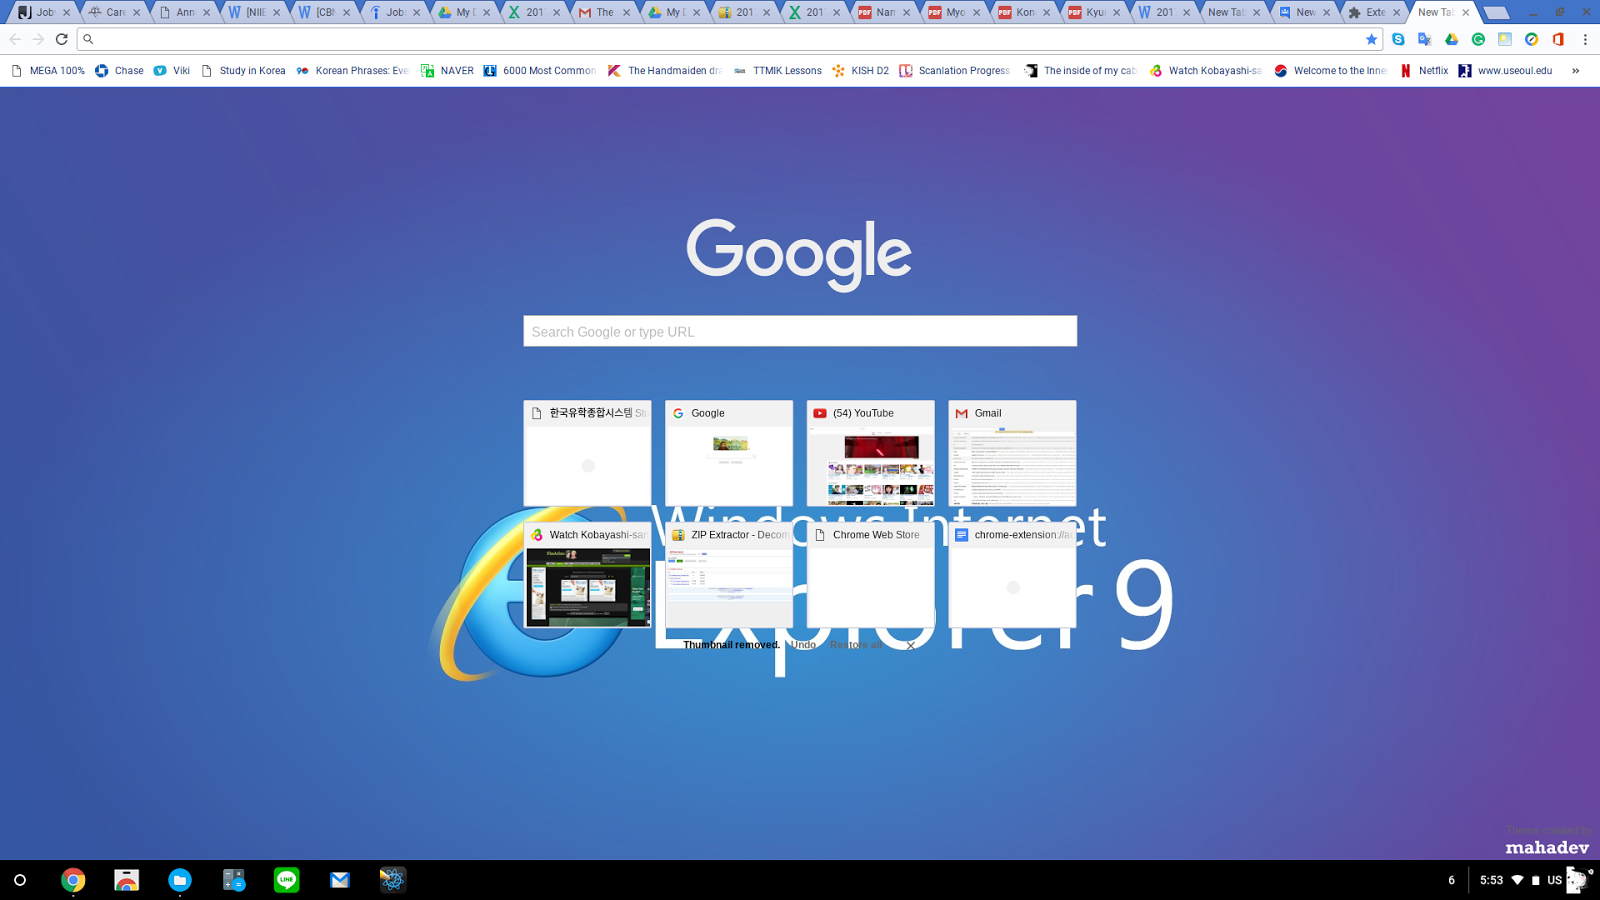Open the Chrome Web Store from the shelf

(x=126, y=880)
